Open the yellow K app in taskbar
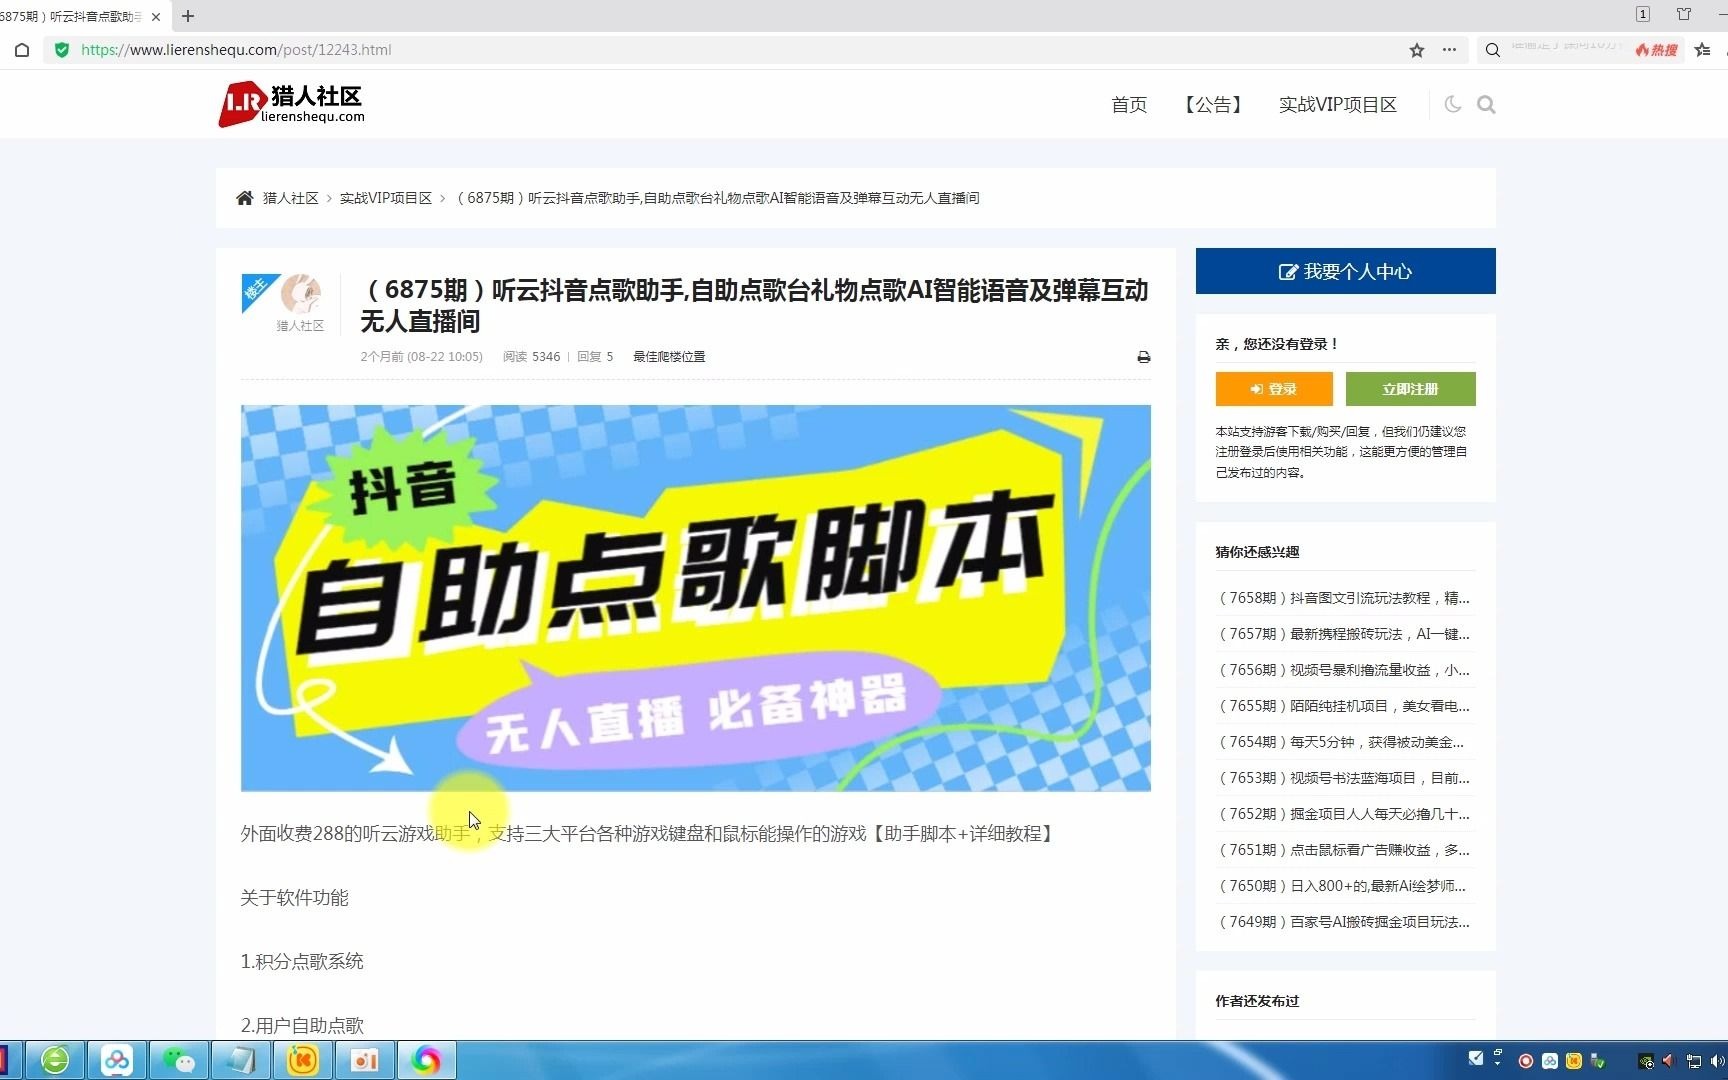Image resolution: width=1728 pixels, height=1080 pixels. (x=303, y=1060)
